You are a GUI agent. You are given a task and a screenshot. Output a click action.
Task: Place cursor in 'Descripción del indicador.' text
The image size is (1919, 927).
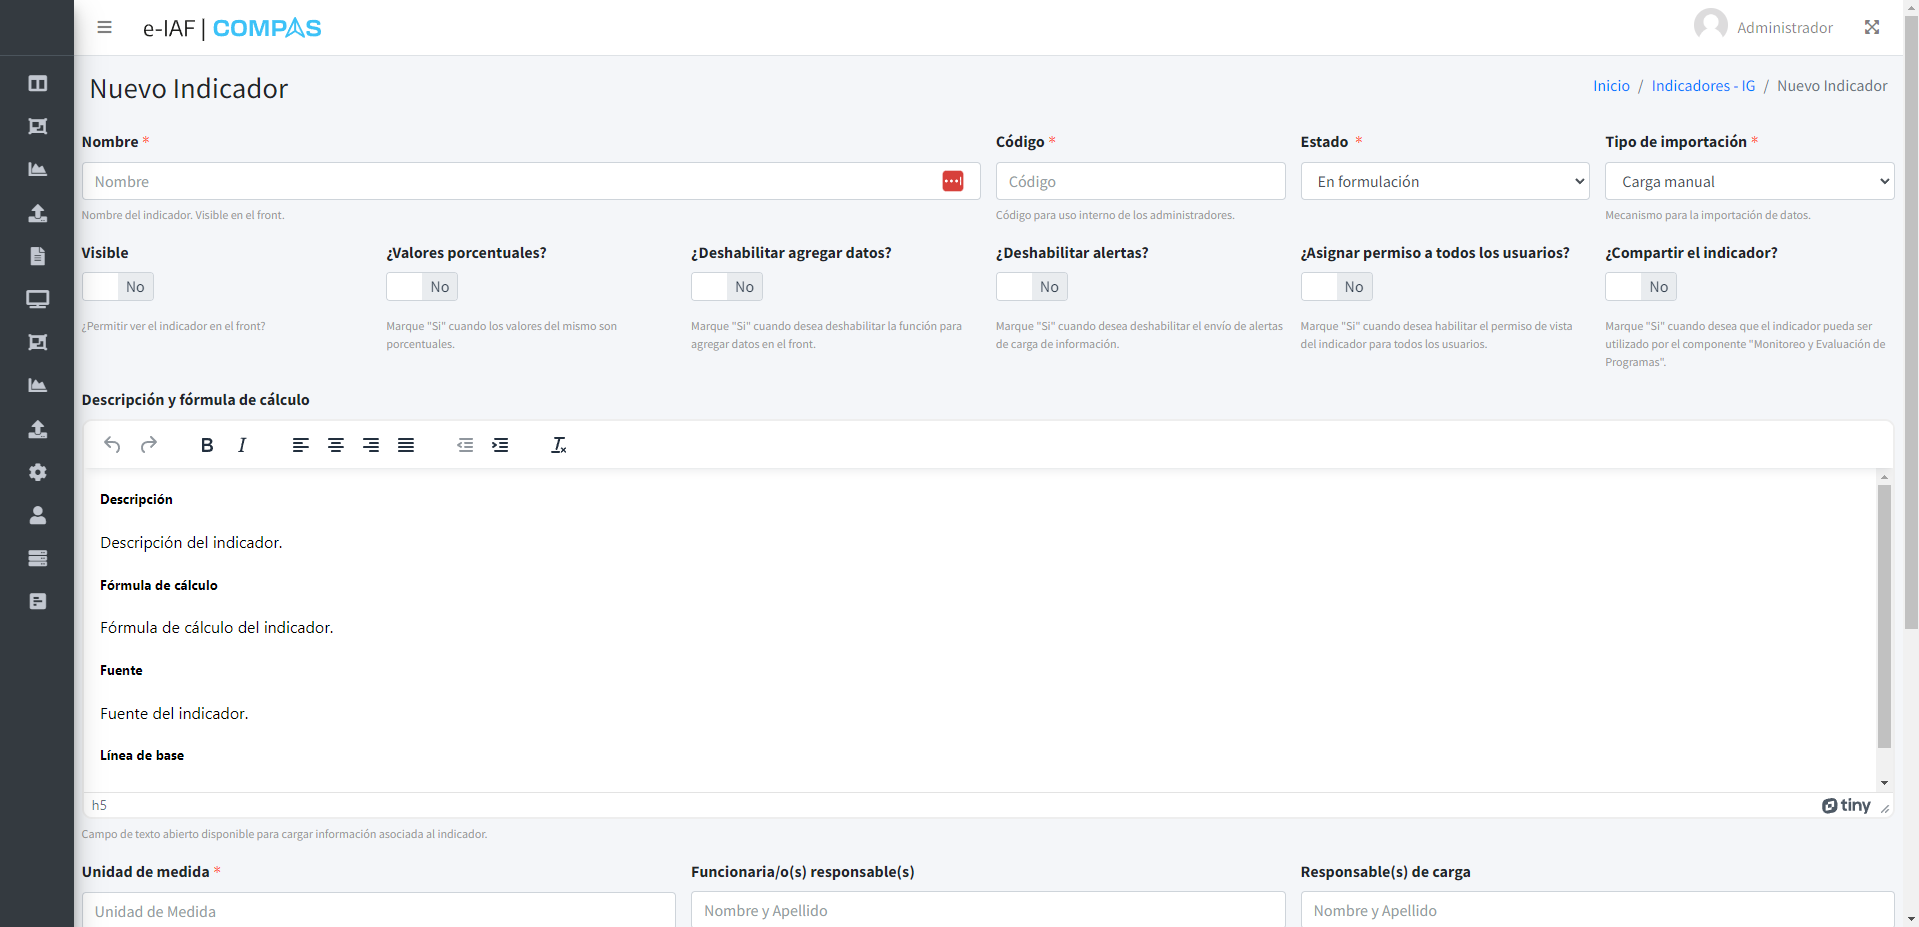[191, 542]
